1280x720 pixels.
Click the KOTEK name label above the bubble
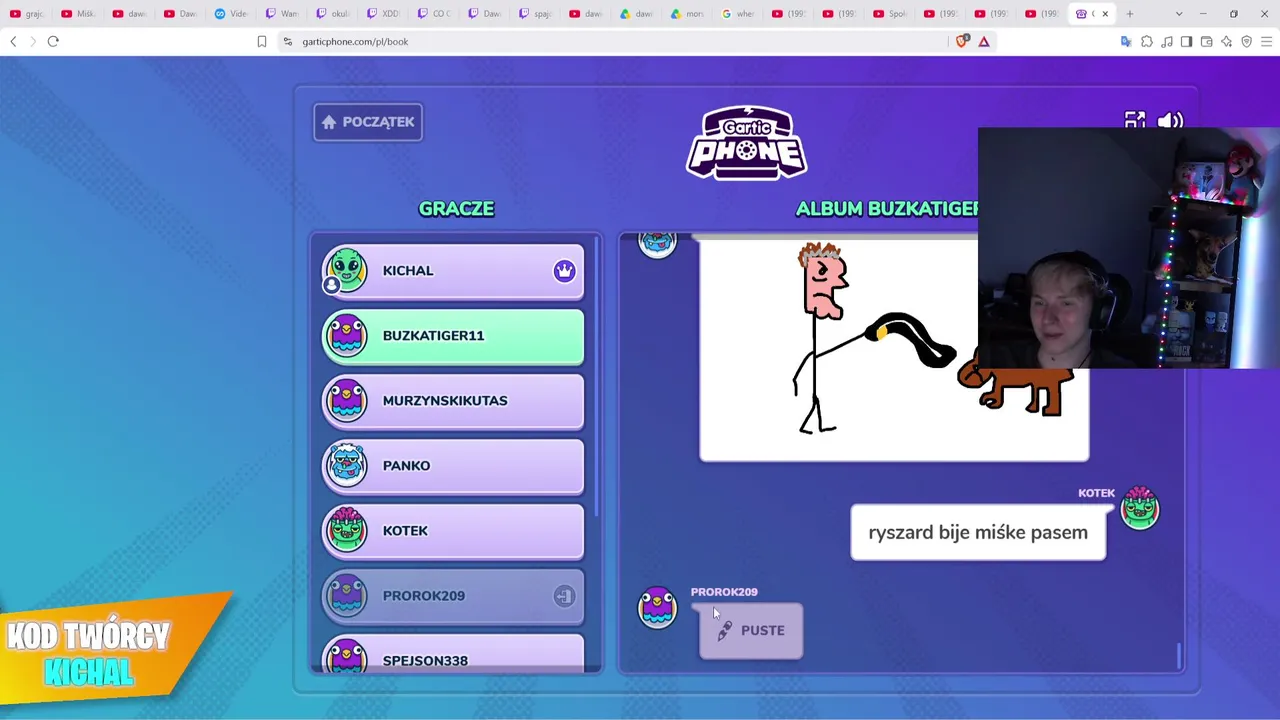point(1096,493)
